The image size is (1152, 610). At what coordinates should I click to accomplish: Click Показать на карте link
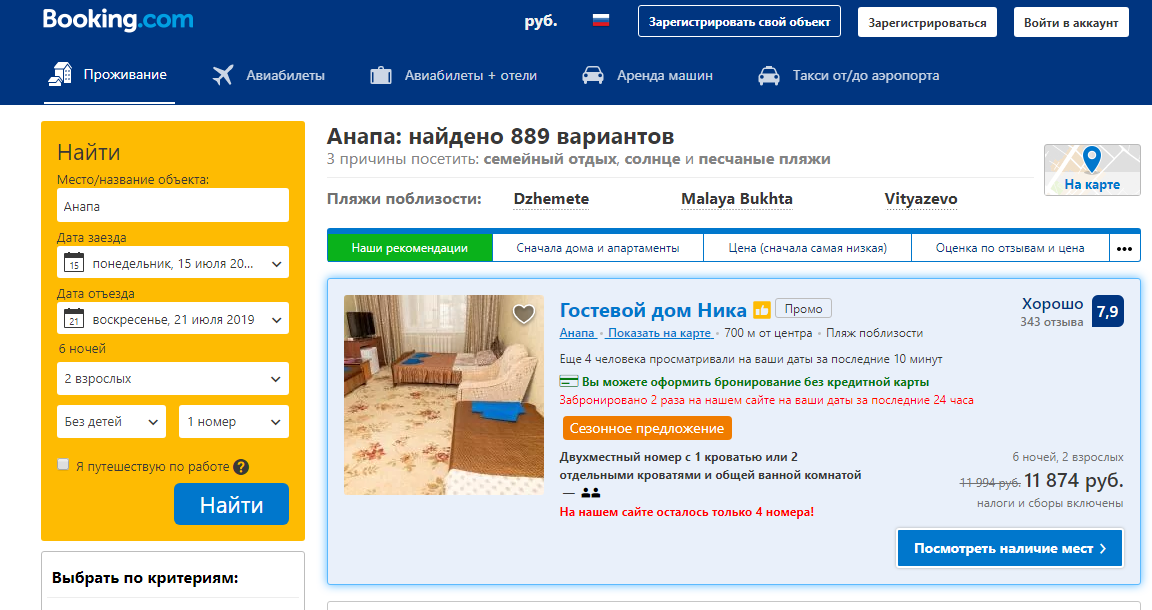tap(659, 333)
